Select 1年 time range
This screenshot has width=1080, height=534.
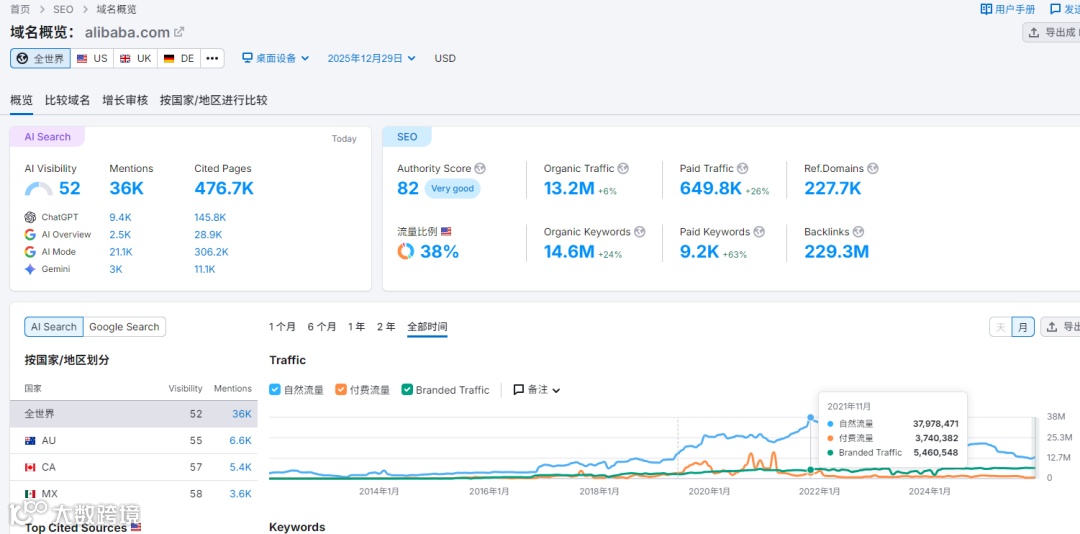356,327
